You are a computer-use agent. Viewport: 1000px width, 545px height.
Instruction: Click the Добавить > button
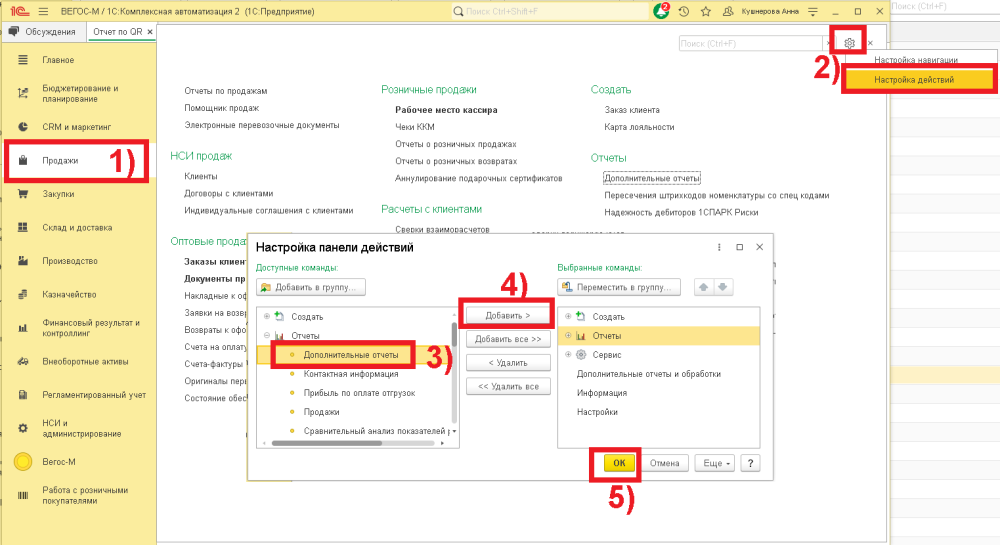pyautogui.click(x=506, y=316)
